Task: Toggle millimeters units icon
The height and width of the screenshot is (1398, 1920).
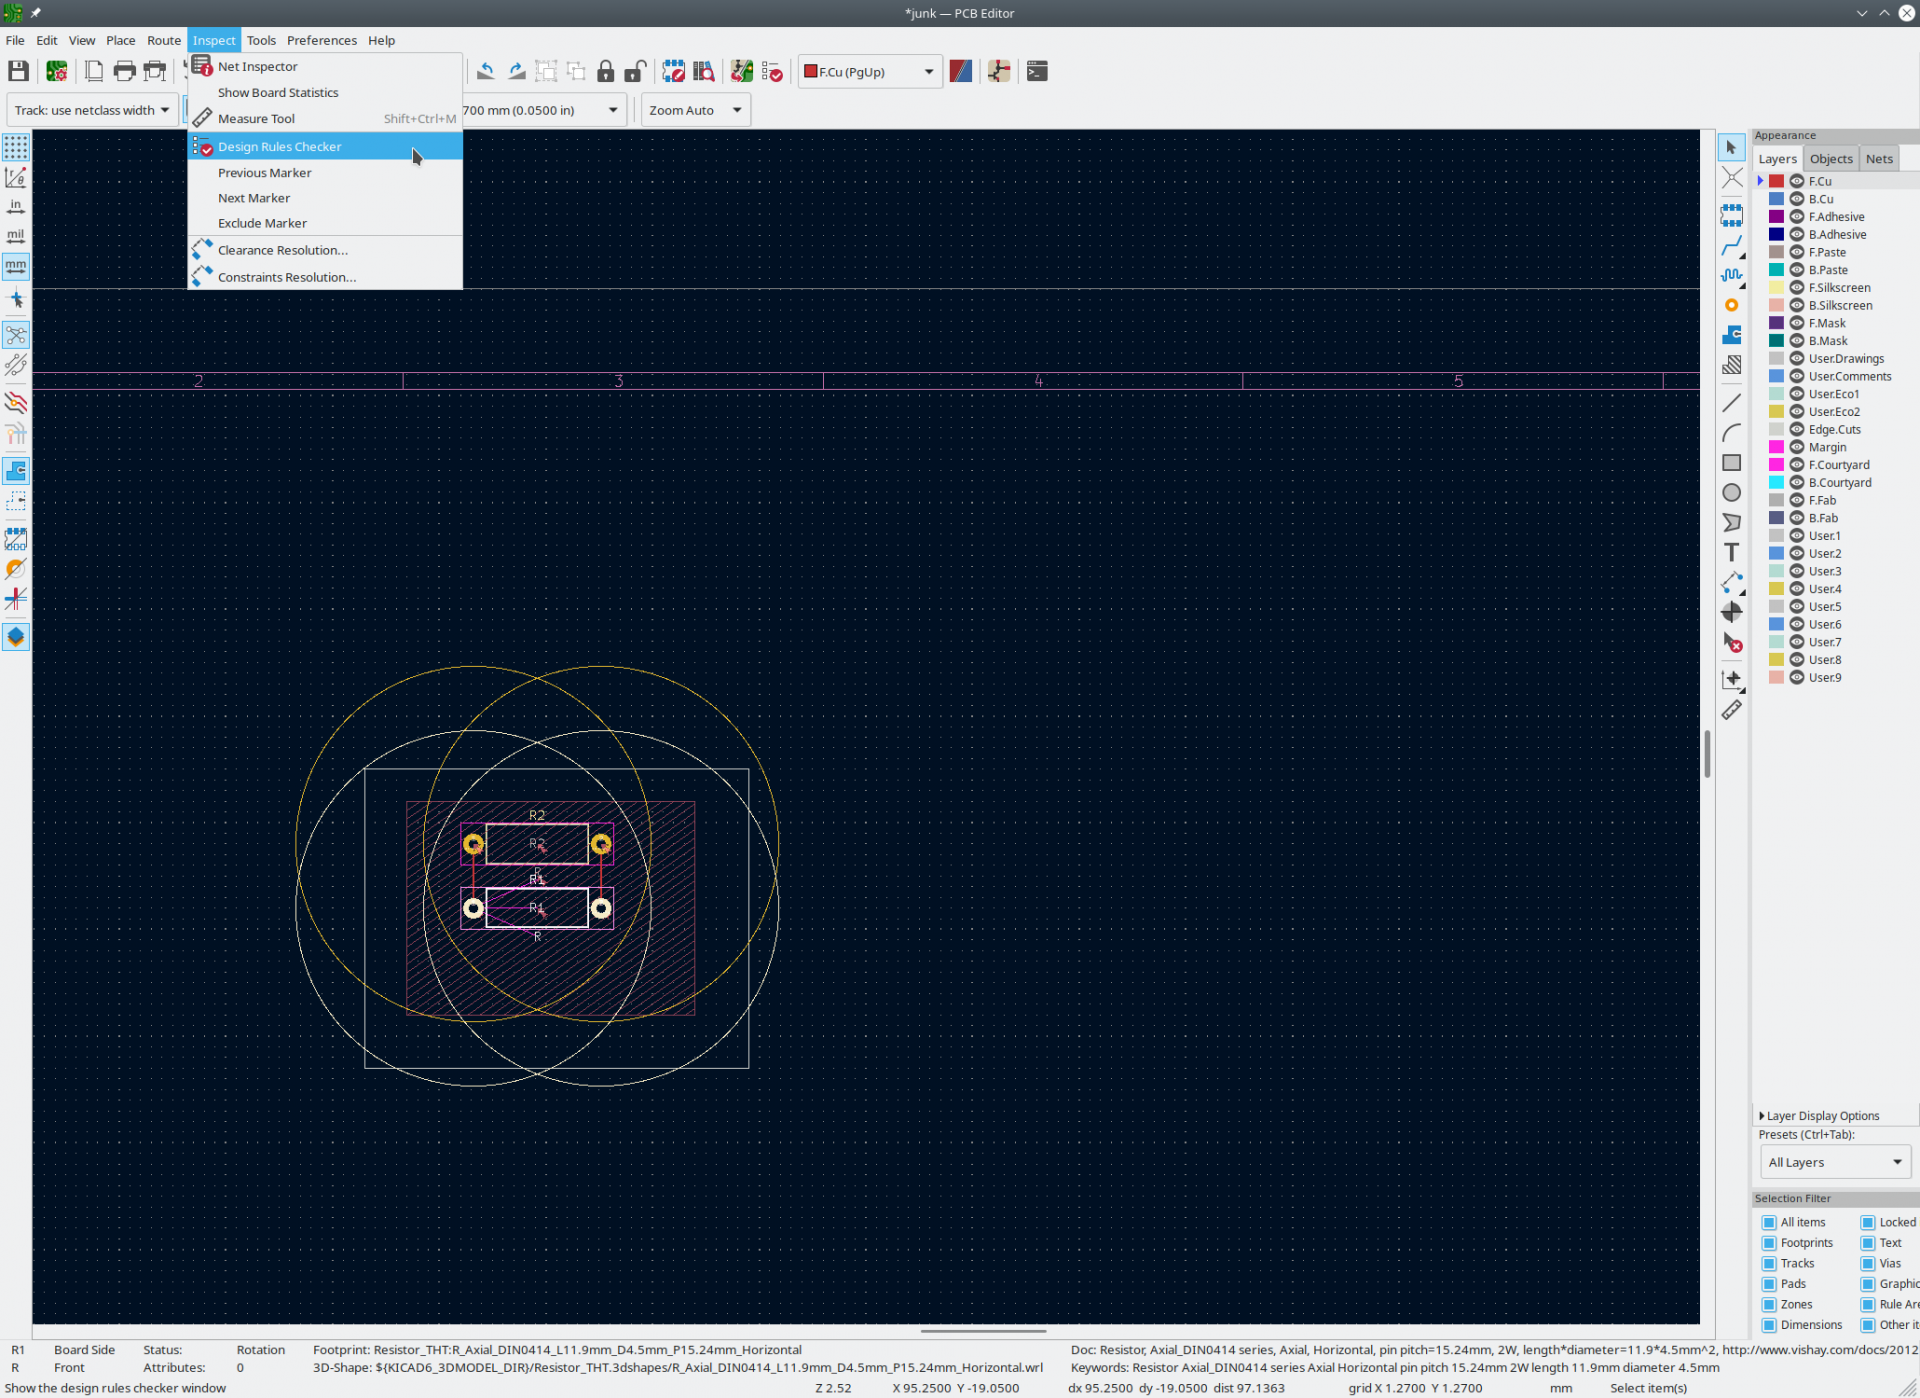Action: tap(16, 266)
